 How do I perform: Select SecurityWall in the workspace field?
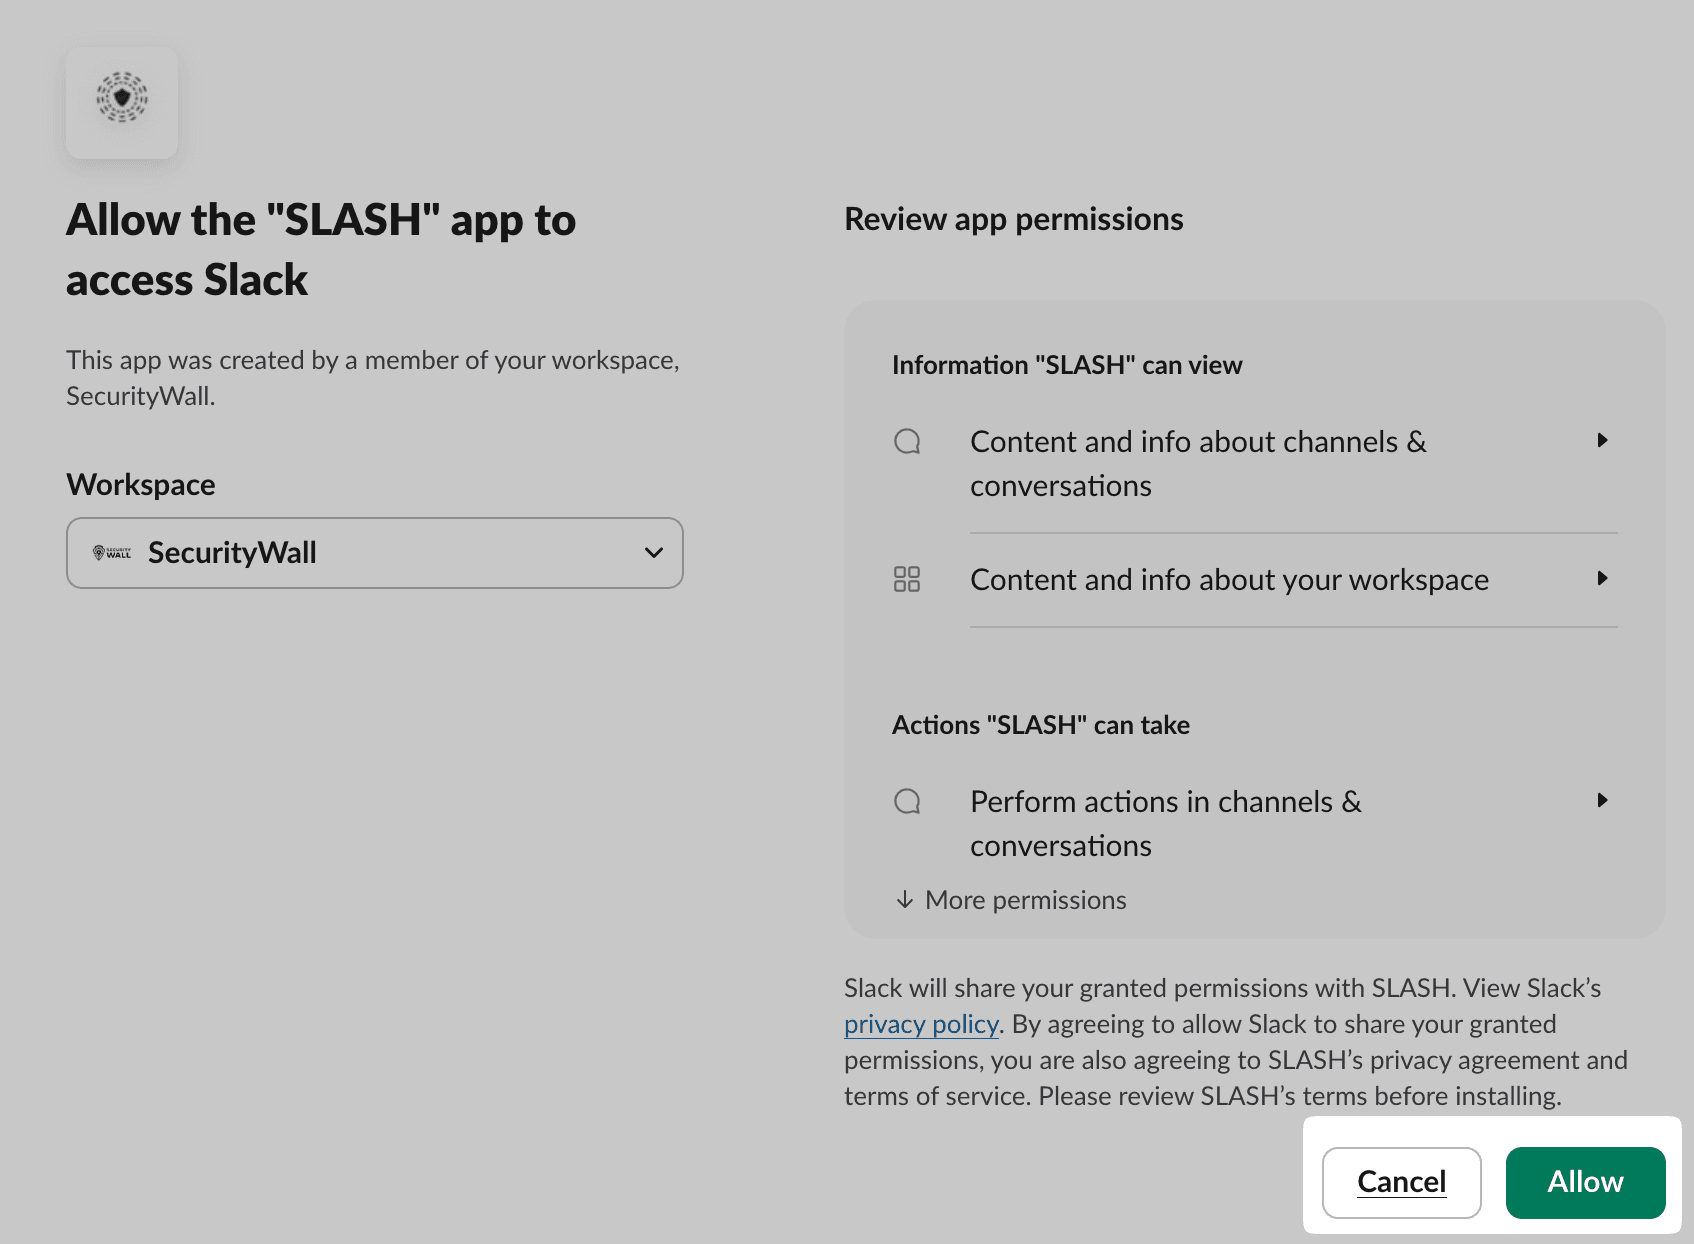[232, 552]
